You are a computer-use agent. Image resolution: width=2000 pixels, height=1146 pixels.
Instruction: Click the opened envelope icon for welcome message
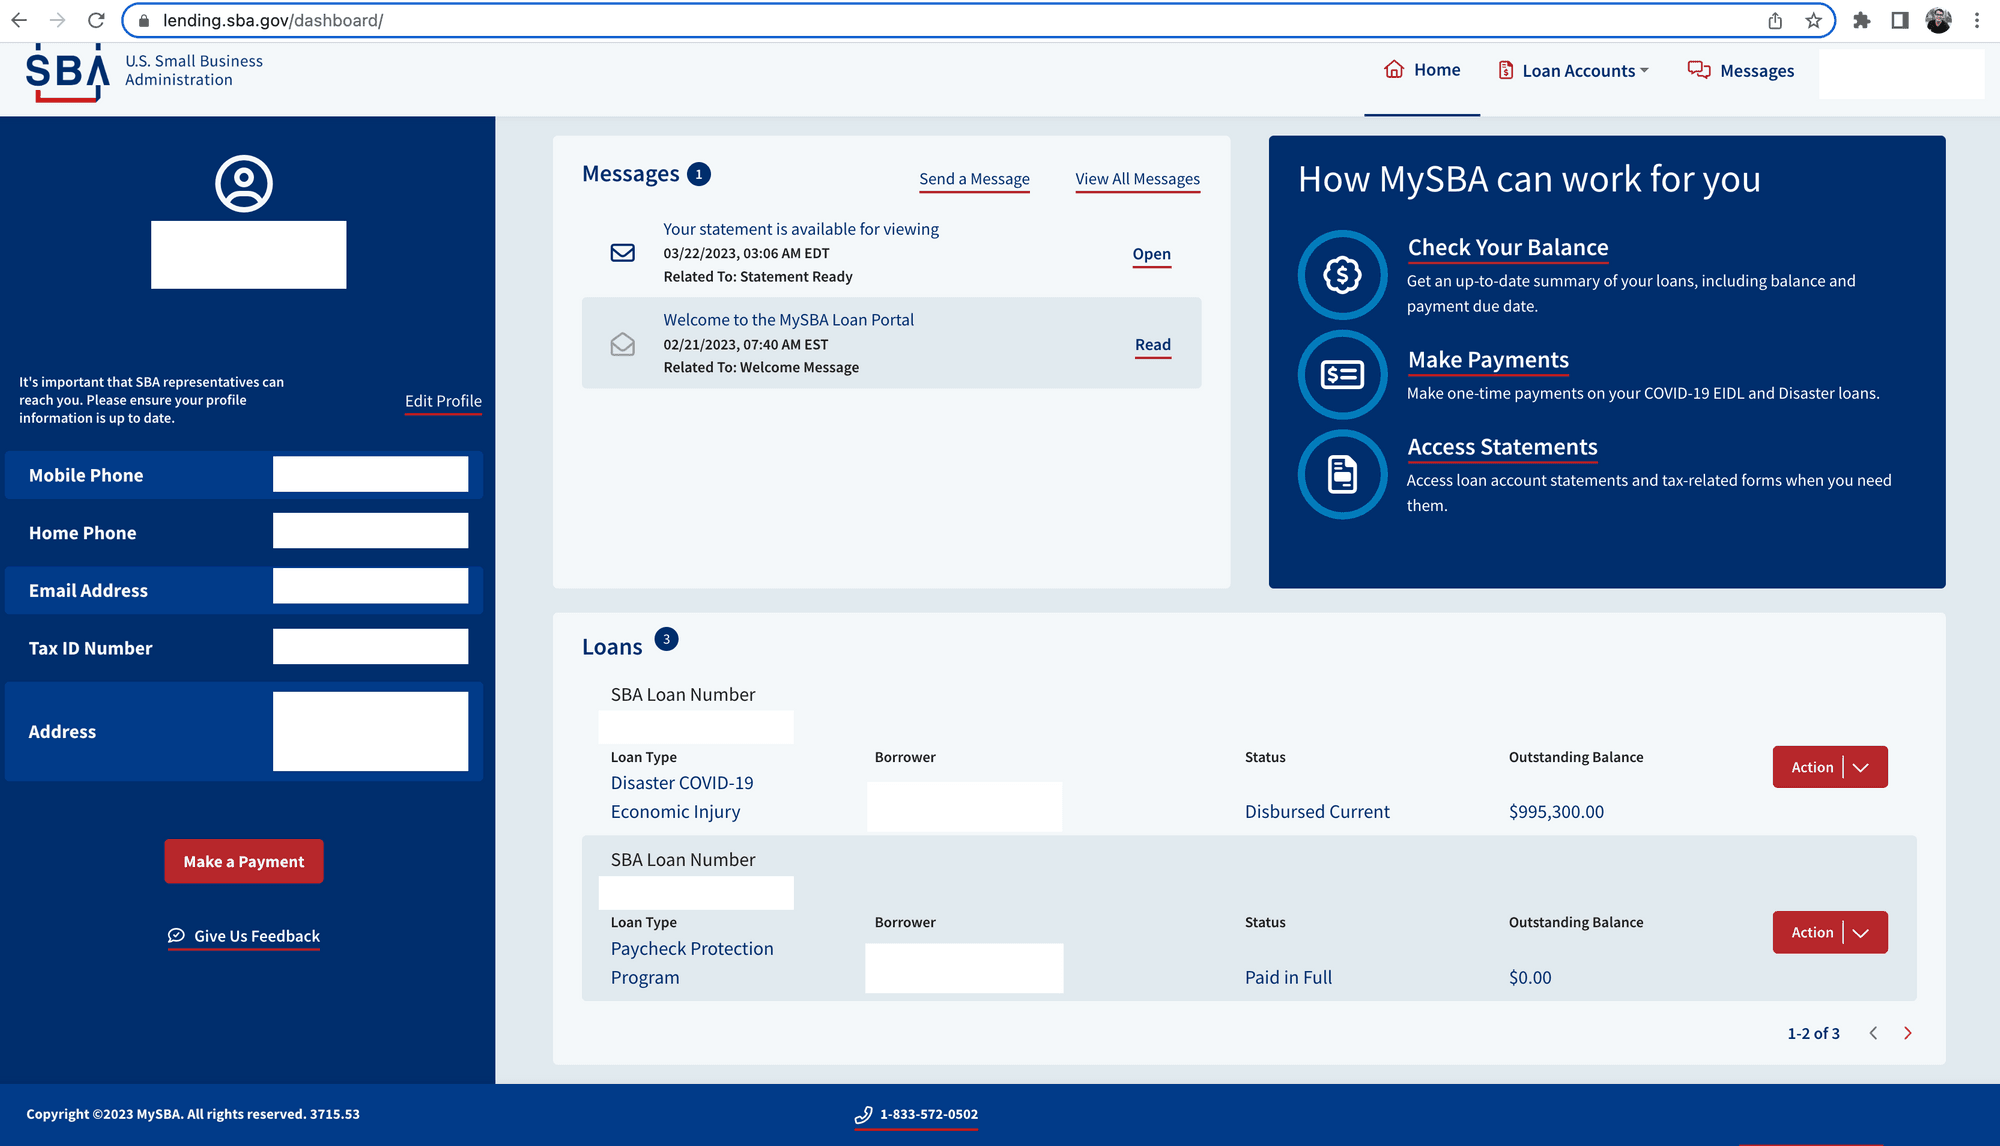pyautogui.click(x=622, y=344)
